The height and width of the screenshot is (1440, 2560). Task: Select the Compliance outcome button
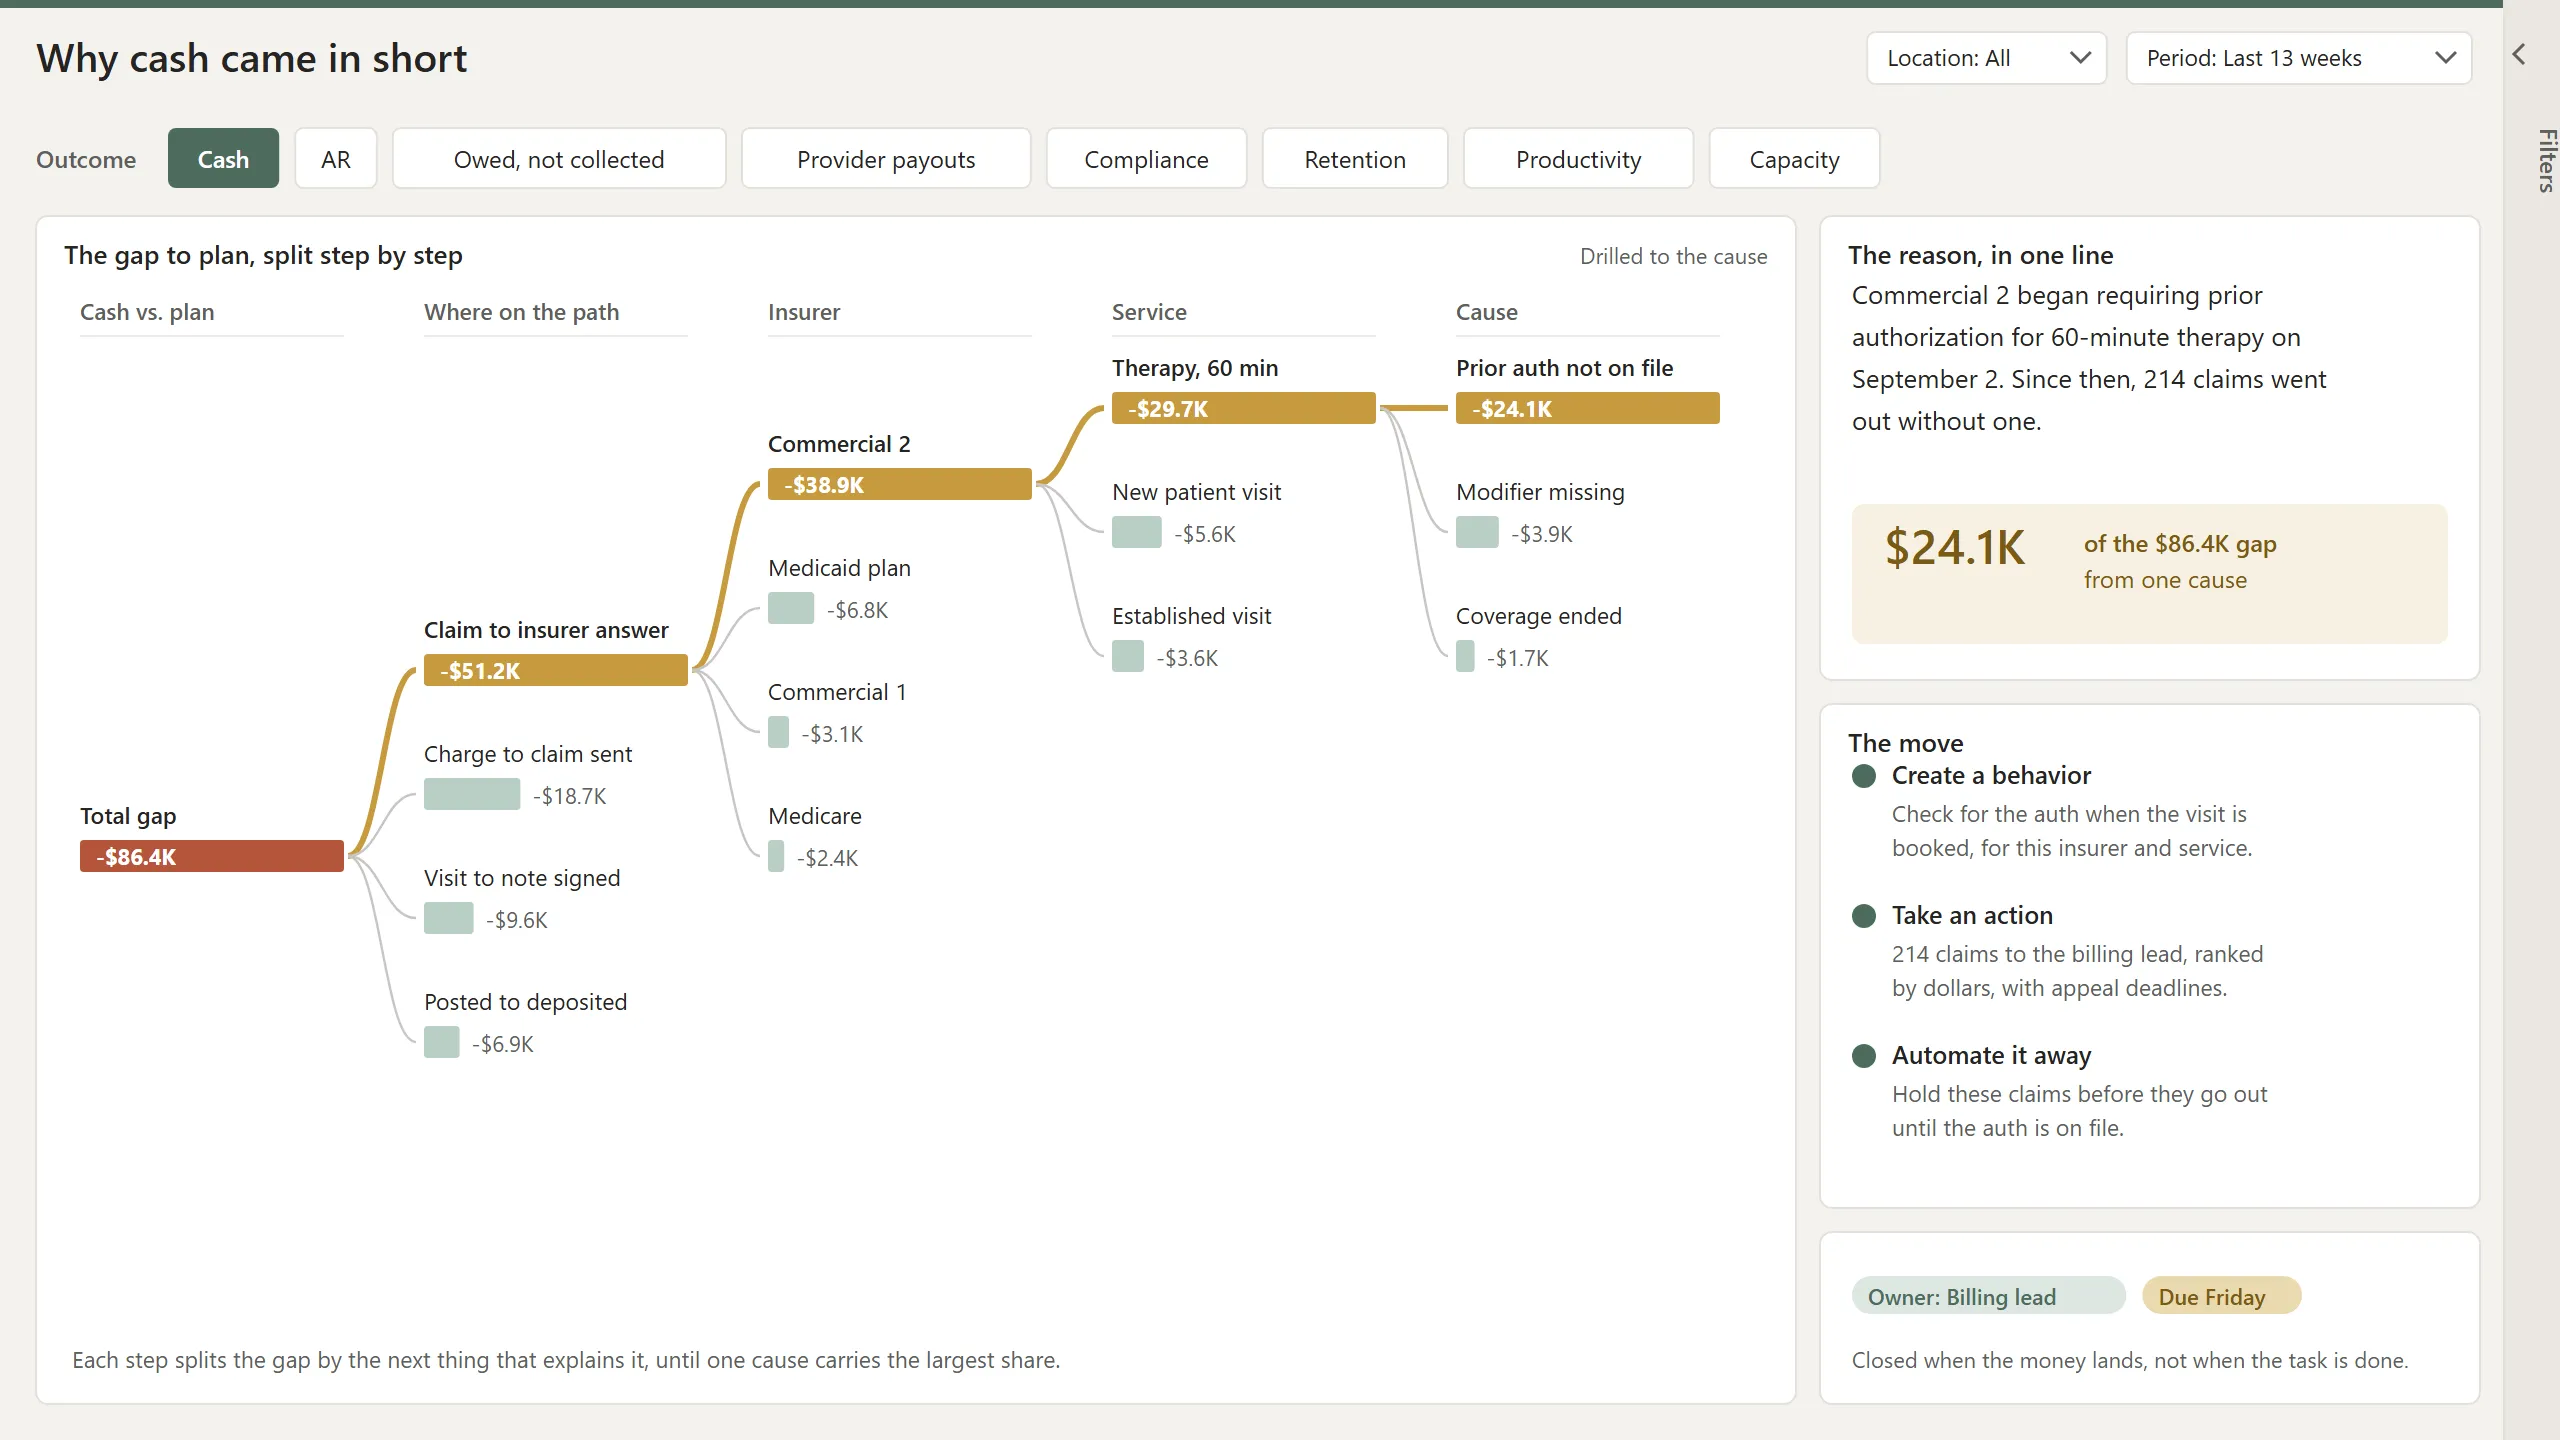[x=1146, y=159]
